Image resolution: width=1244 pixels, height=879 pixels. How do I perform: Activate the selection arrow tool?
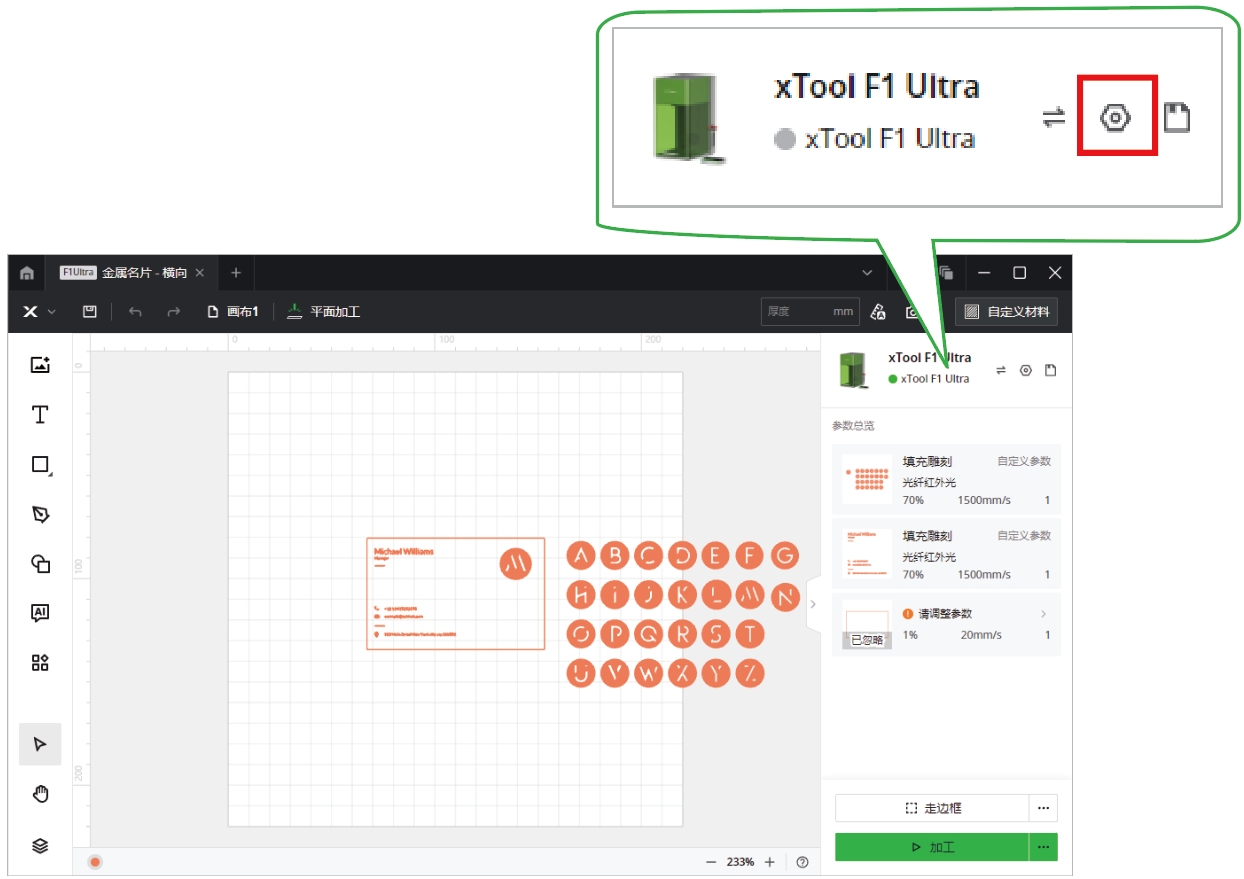[x=40, y=744]
